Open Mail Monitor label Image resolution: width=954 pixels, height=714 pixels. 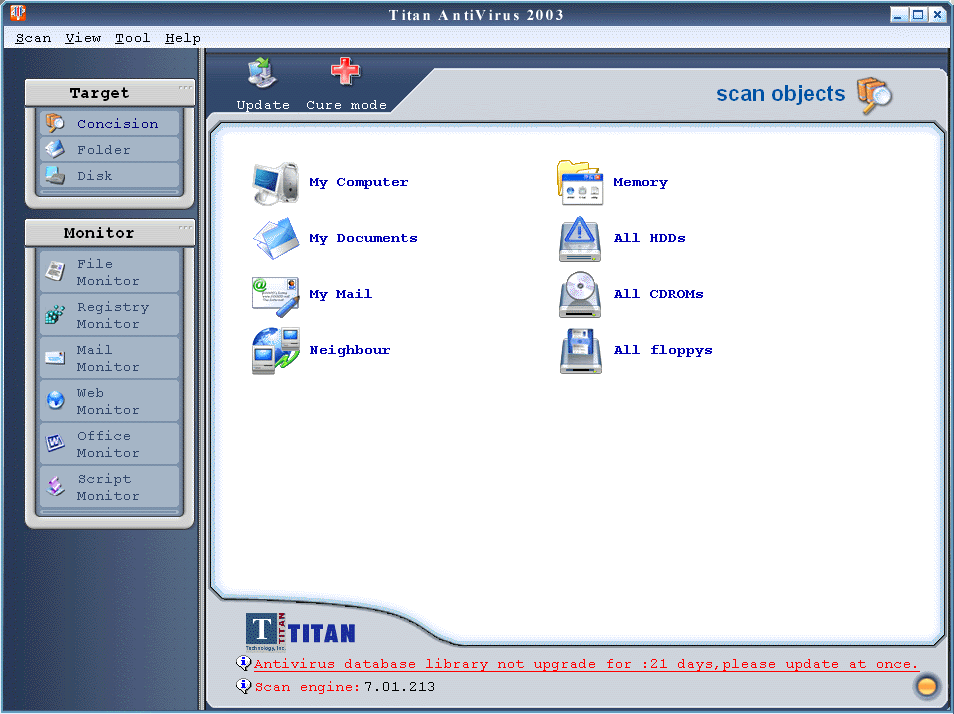(x=108, y=359)
